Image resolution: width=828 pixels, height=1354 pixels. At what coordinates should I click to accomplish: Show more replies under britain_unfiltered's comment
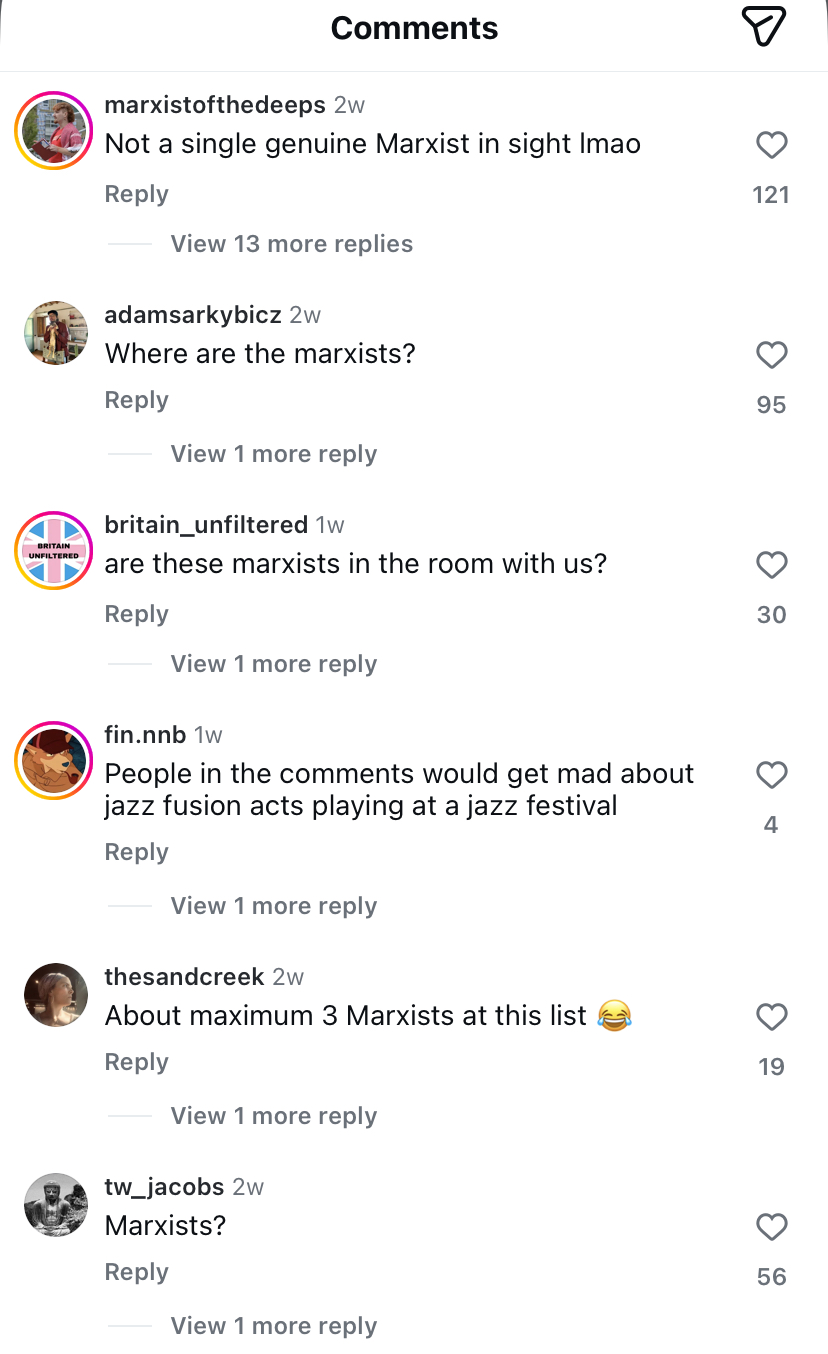pos(273,664)
